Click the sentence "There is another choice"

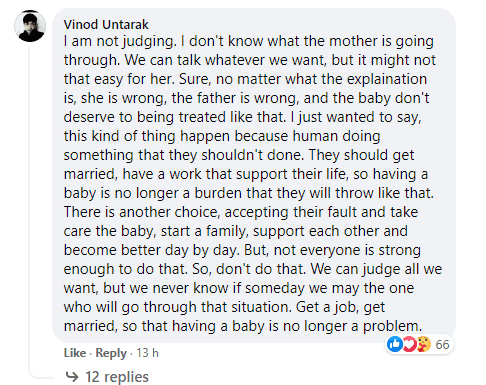[x=141, y=212]
